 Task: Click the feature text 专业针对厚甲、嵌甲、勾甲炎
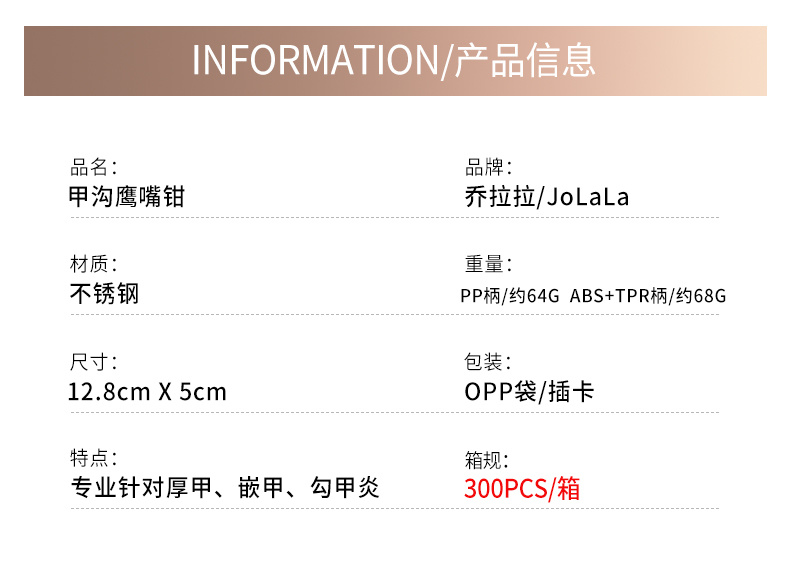[224, 489]
